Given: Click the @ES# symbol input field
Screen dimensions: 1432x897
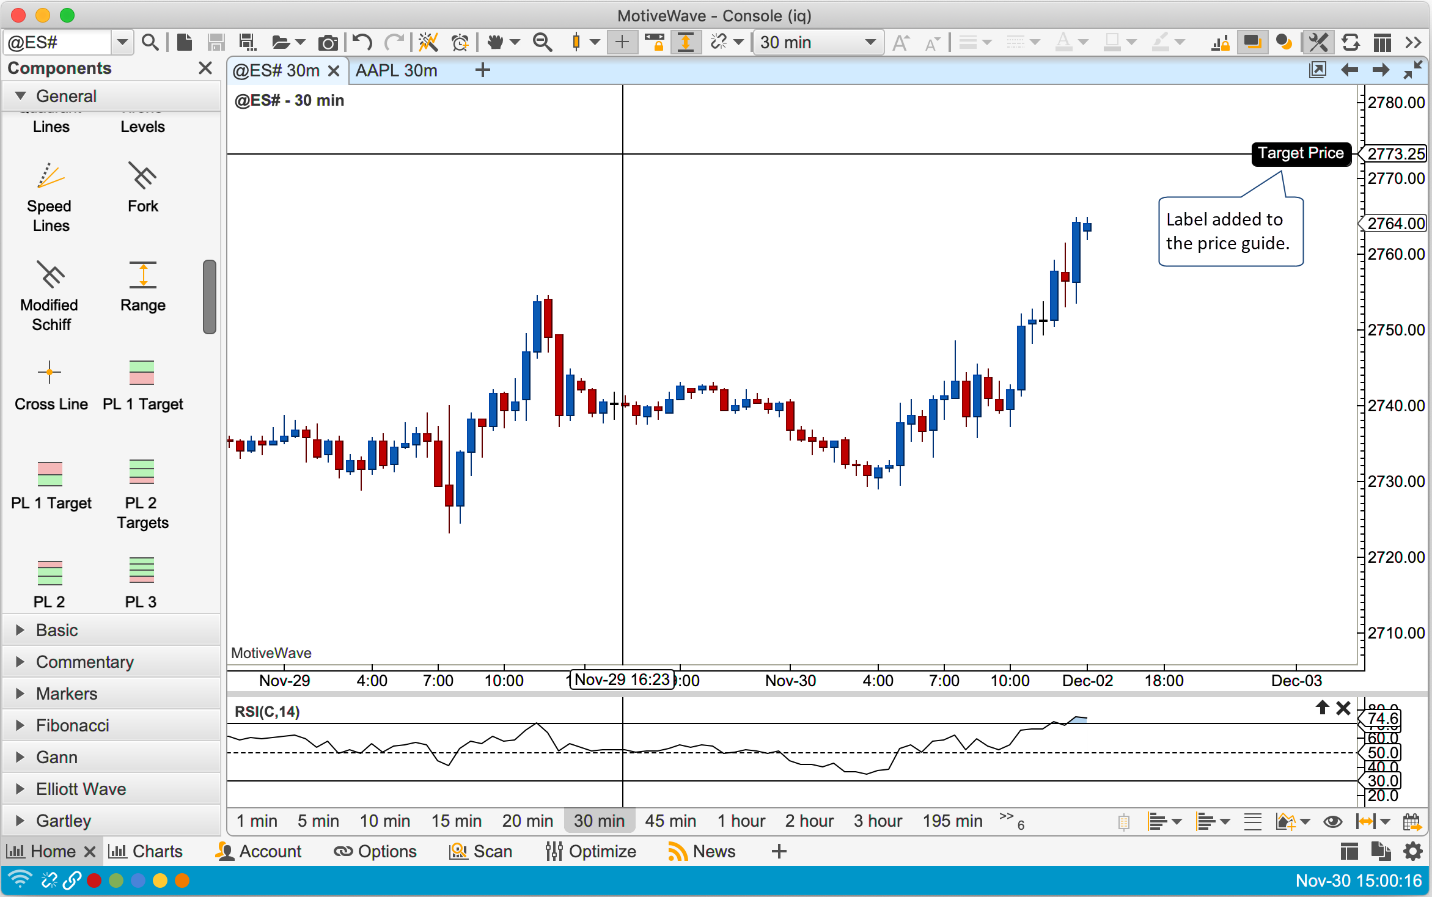Looking at the screenshot, I should [x=58, y=42].
